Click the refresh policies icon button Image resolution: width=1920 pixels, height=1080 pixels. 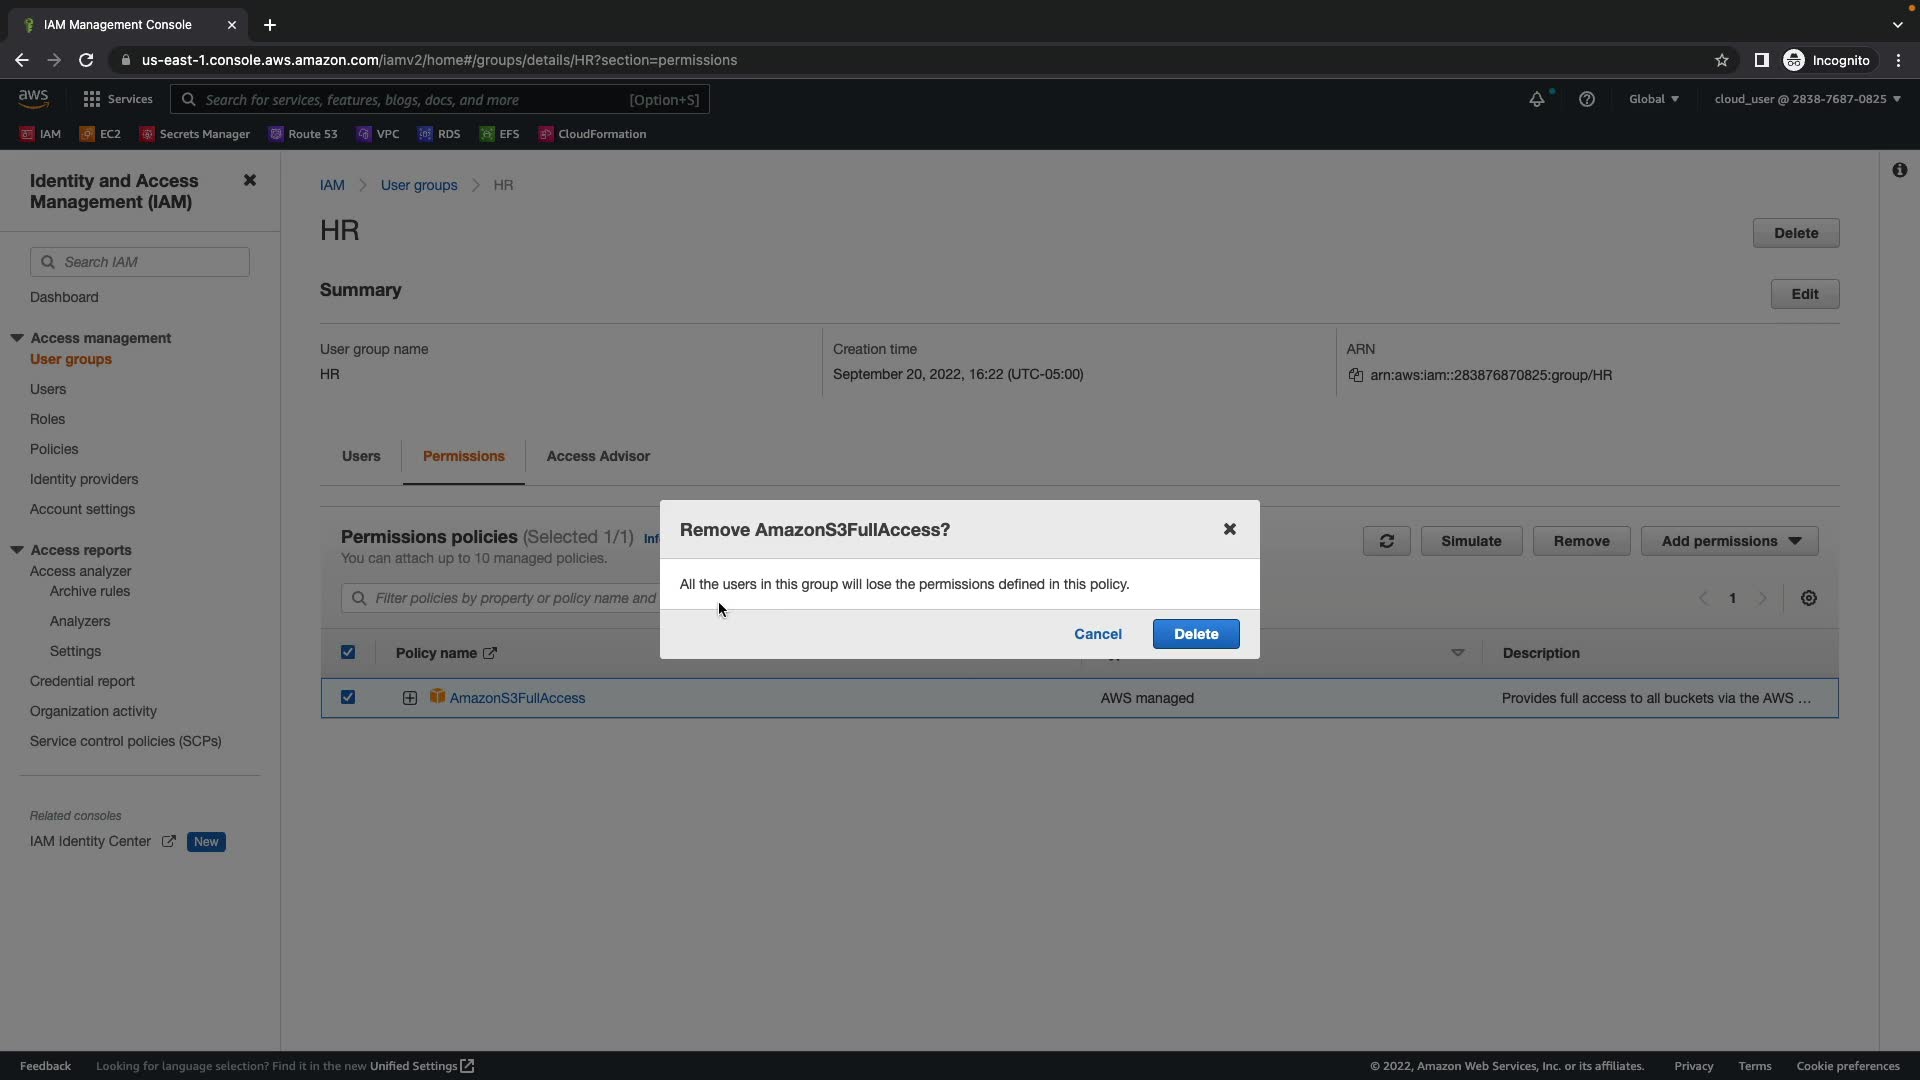tap(1386, 541)
